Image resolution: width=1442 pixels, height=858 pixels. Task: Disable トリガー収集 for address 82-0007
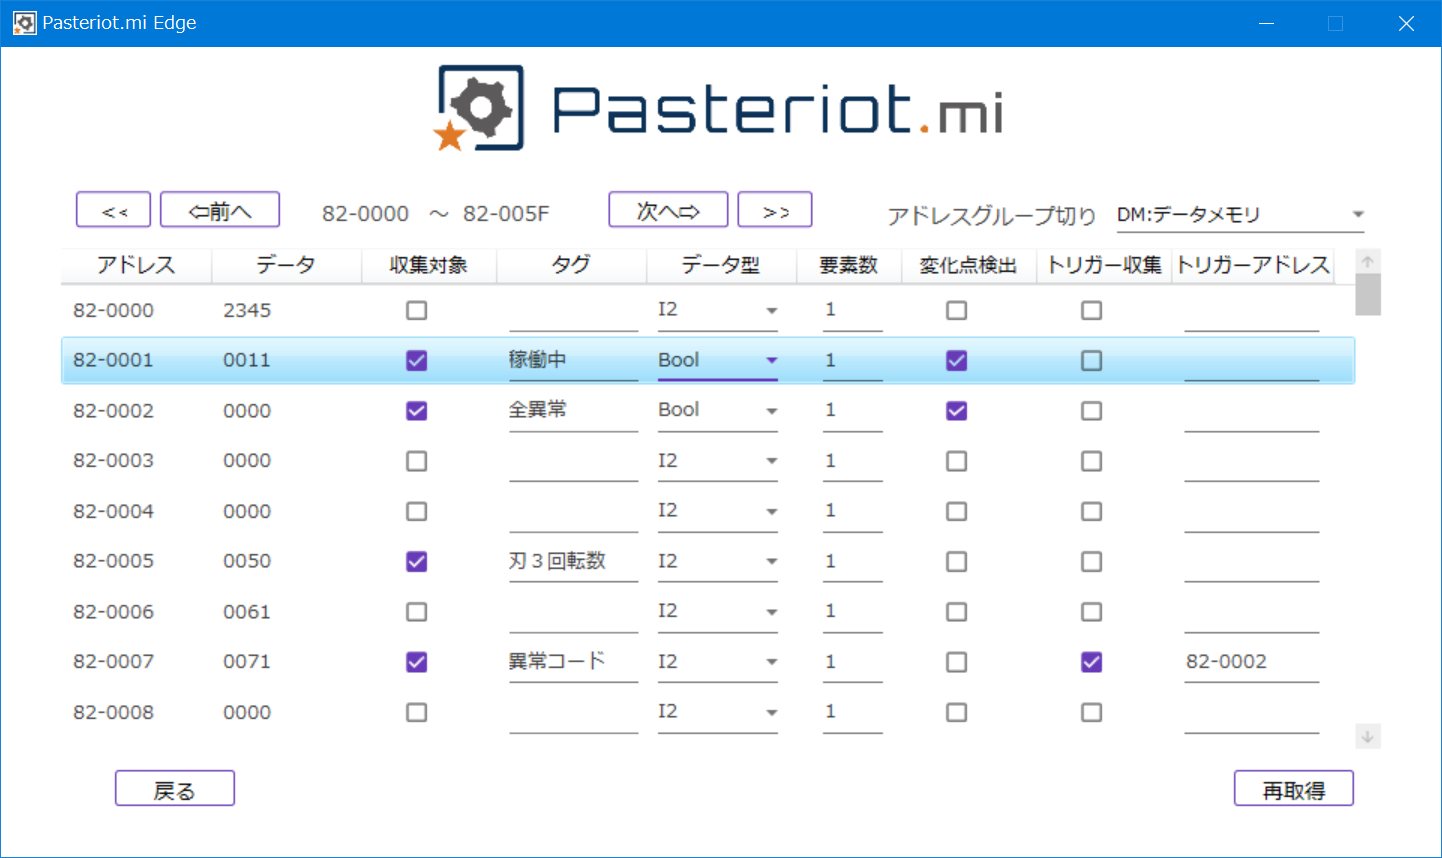point(1092,662)
